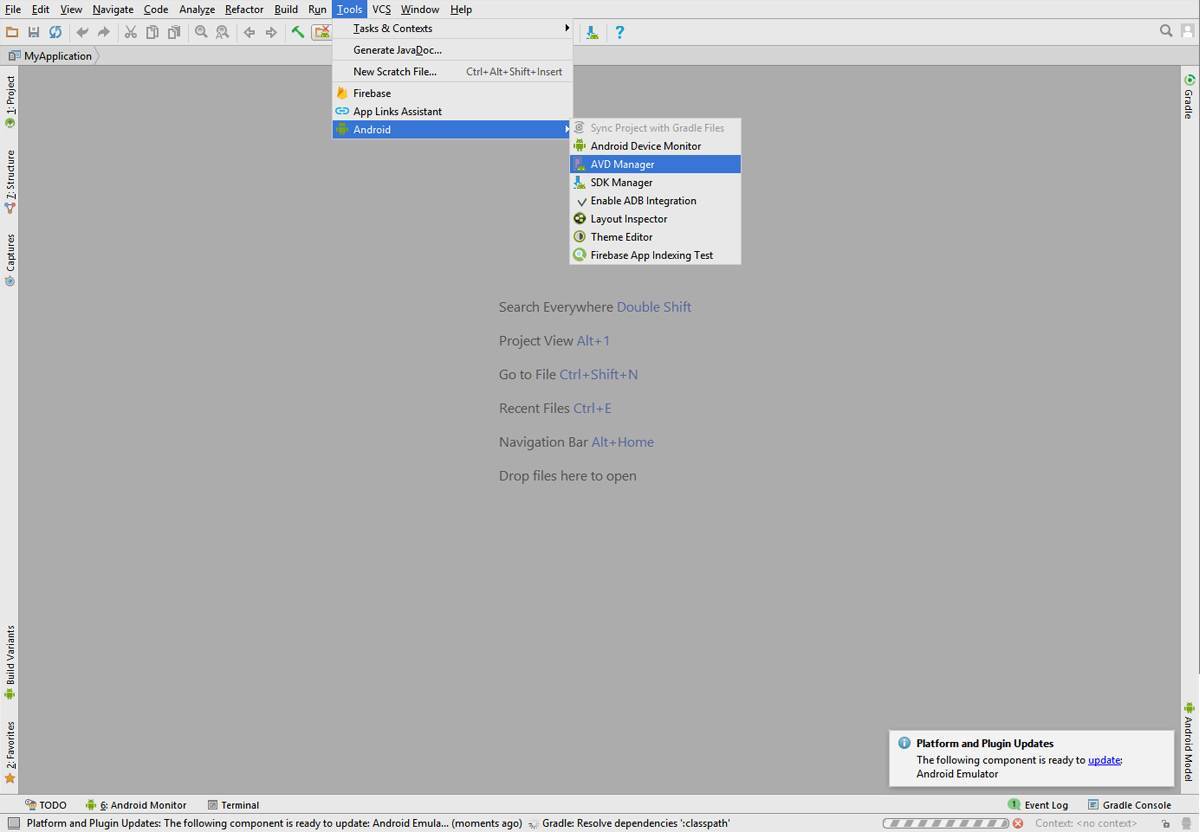Toggle the read-only lock icon in status bar
This screenshot has height=832, width=1200.
pyautogui.click(x=1166, y=823)
